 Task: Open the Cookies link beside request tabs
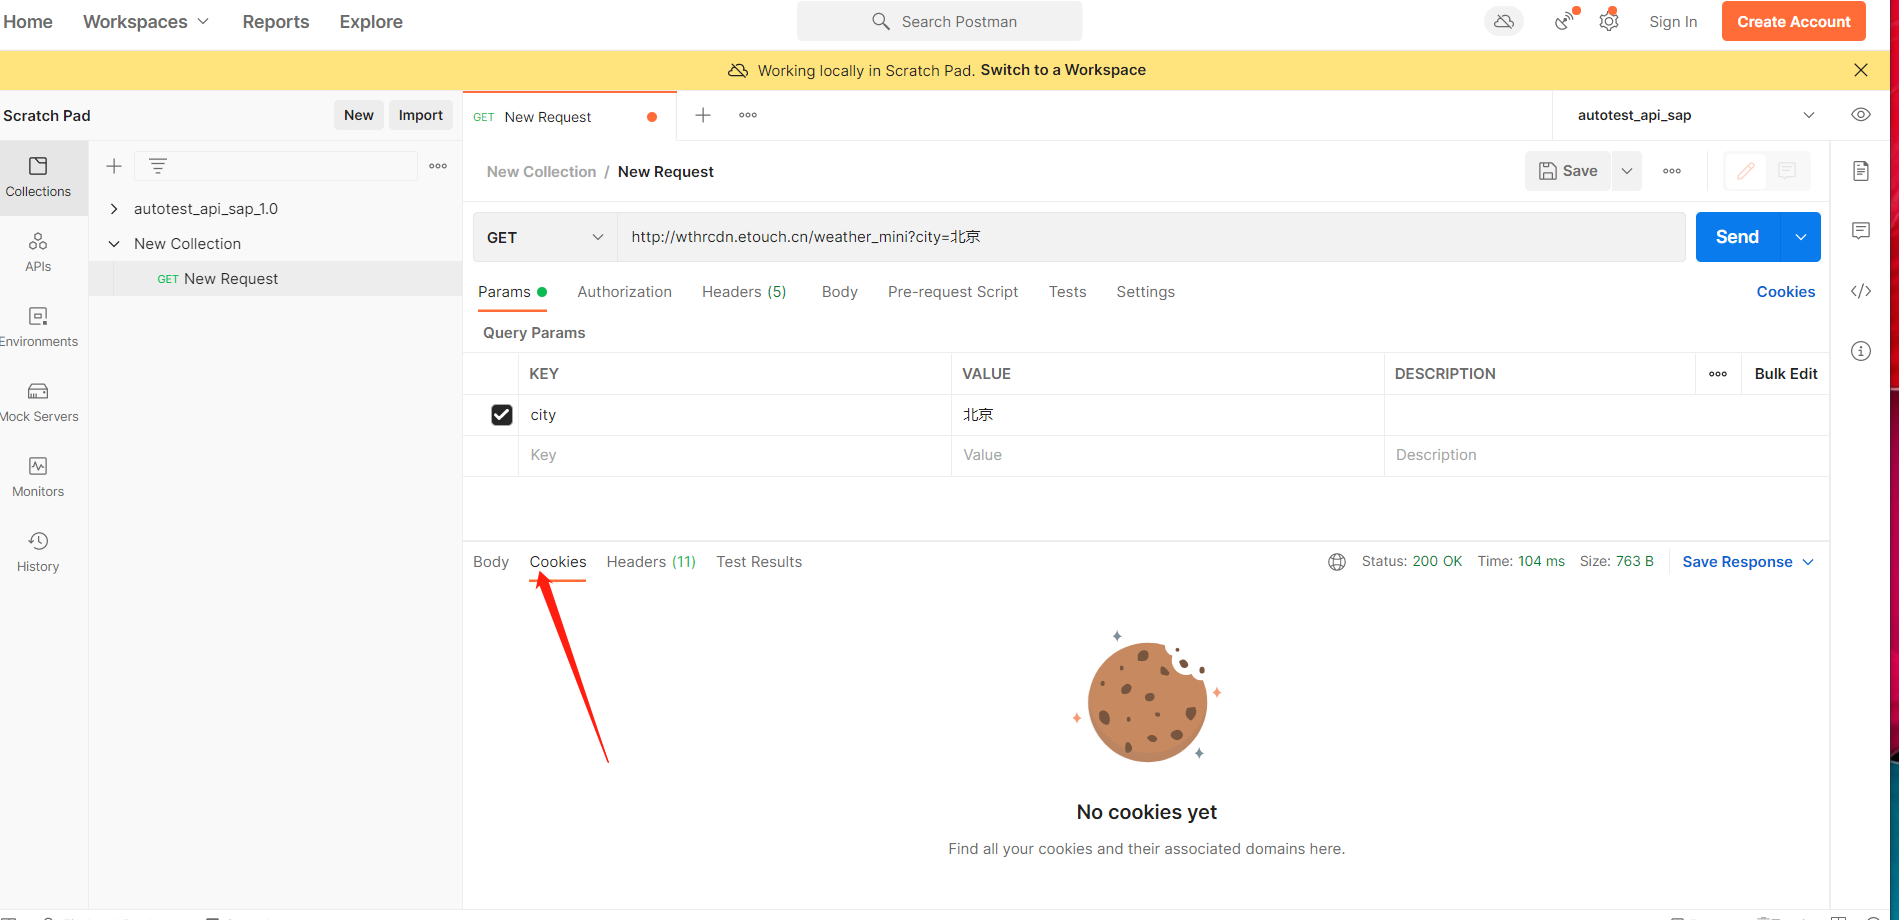tap(1786, 292)
